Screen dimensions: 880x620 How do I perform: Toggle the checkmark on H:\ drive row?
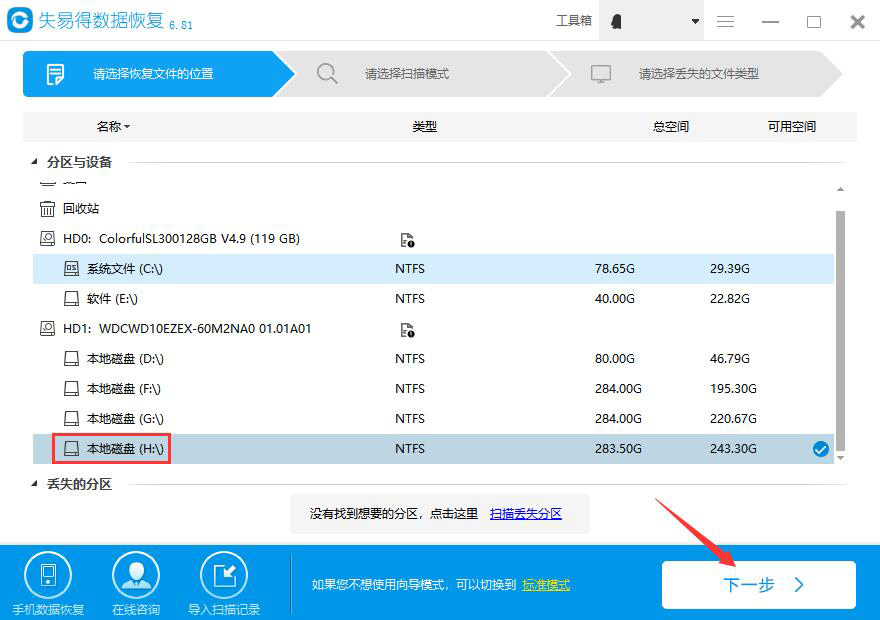(x=820, y=450)
